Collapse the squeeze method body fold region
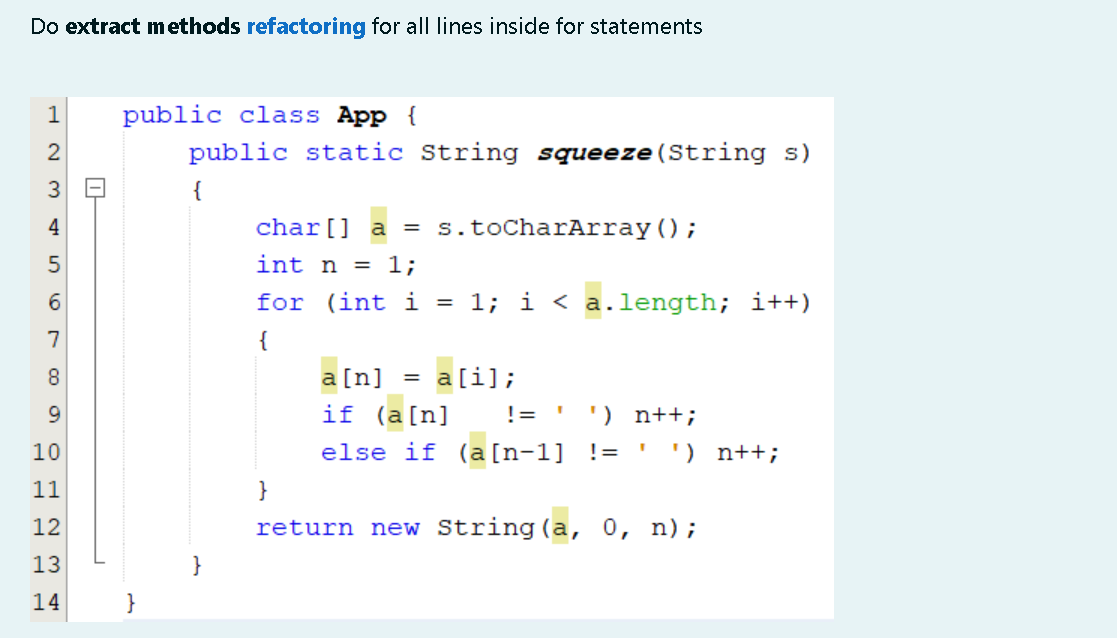 coord(95,188)
